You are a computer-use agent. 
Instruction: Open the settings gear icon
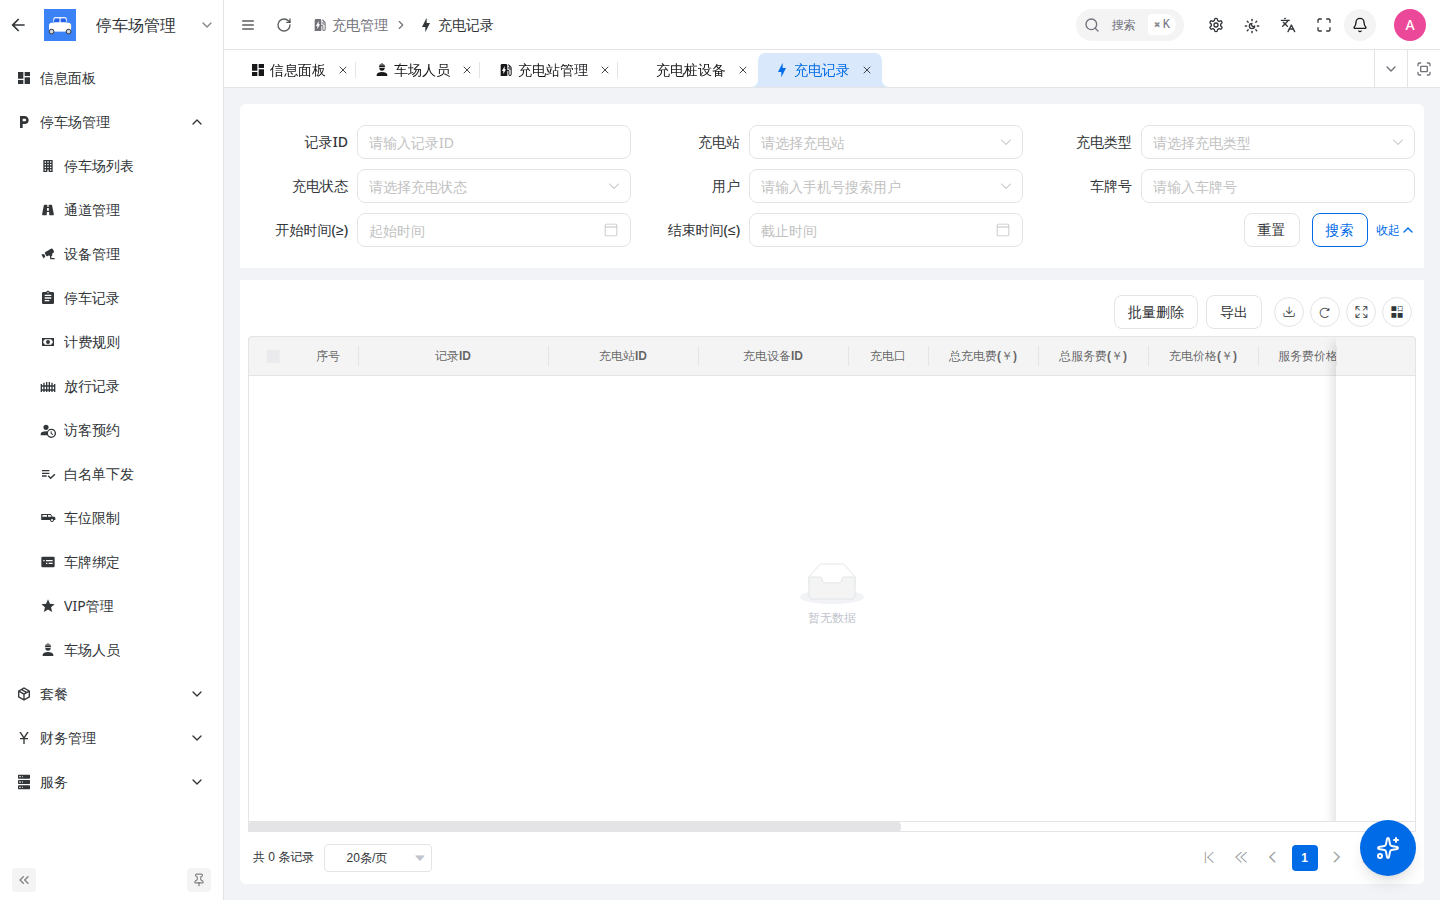tap(1216, 25)
